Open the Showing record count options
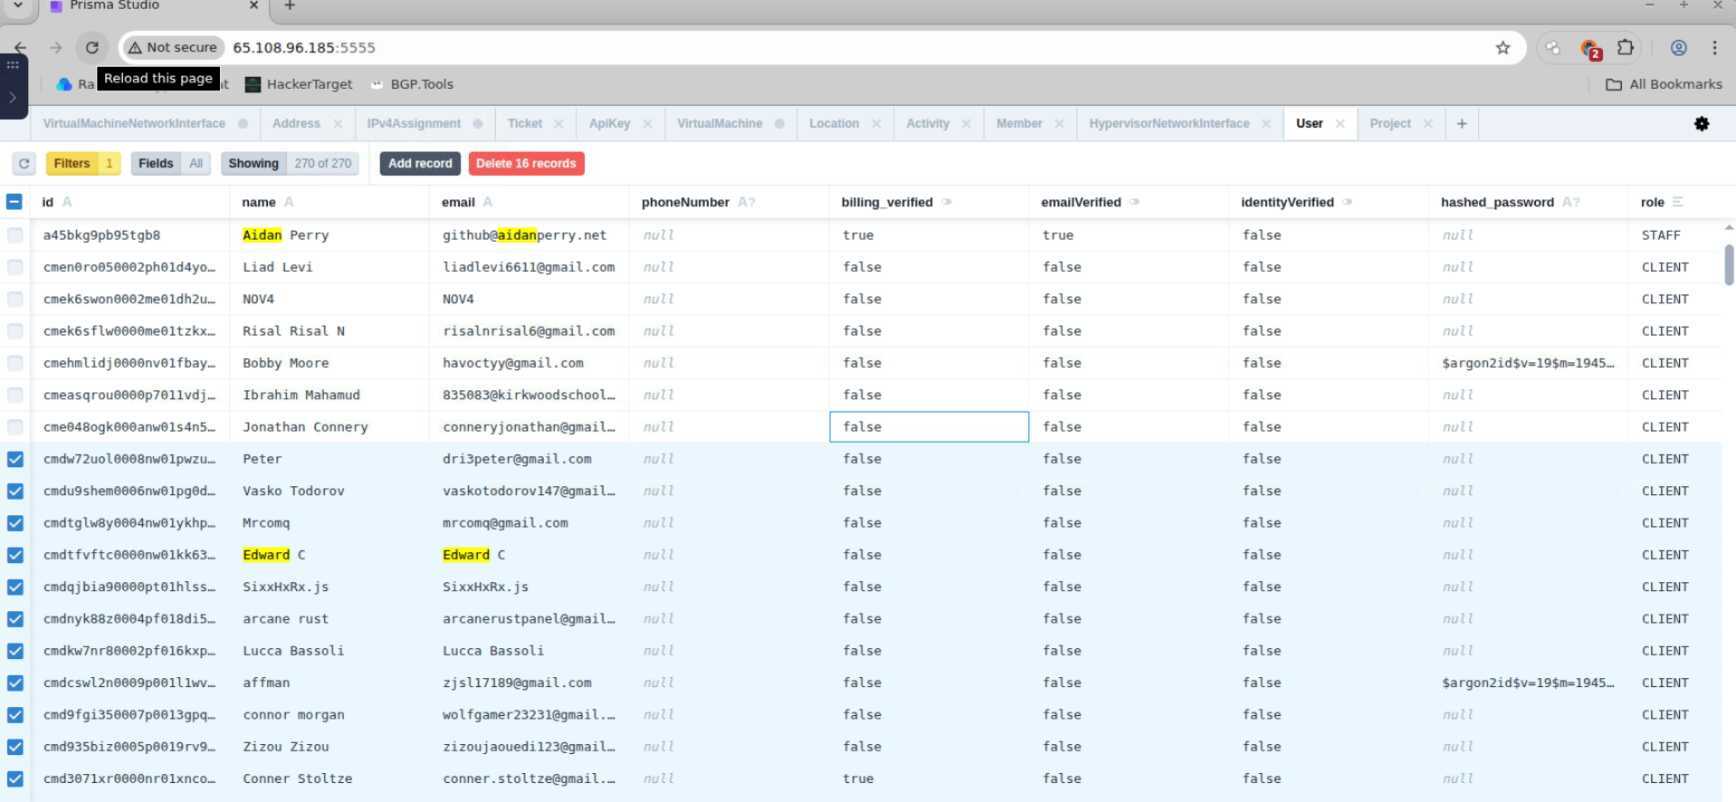Image resolution: width=1736 pixels, height=802 pixels. pos(289,163)
